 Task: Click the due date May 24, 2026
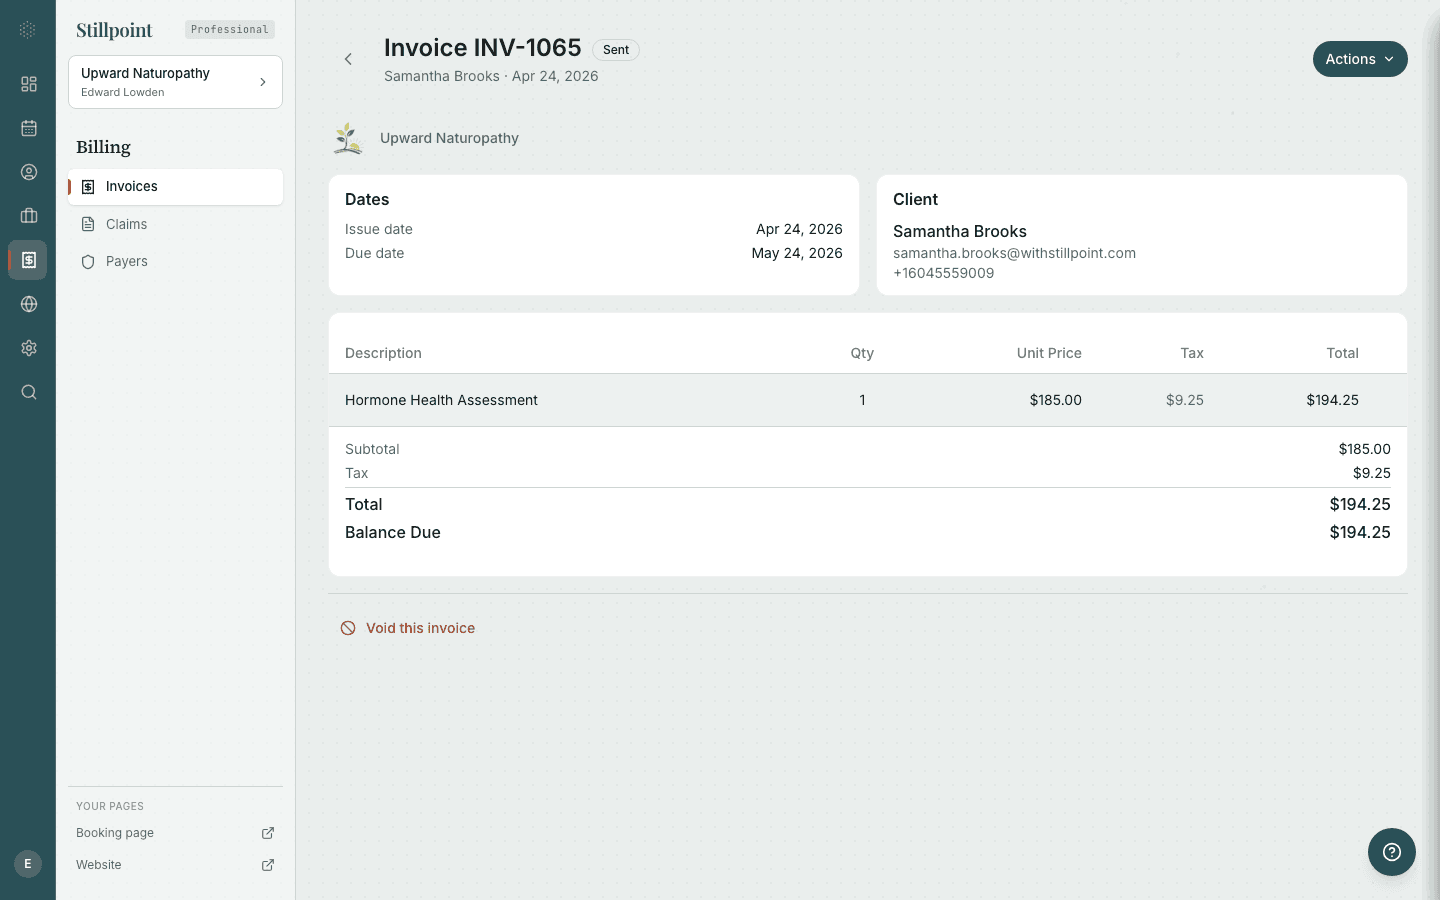[797, 253]
